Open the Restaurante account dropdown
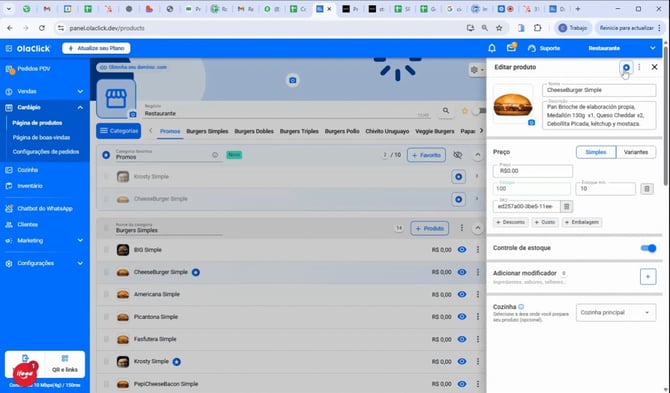This screenshot has width=670, height=393. (x=622, y=48)
